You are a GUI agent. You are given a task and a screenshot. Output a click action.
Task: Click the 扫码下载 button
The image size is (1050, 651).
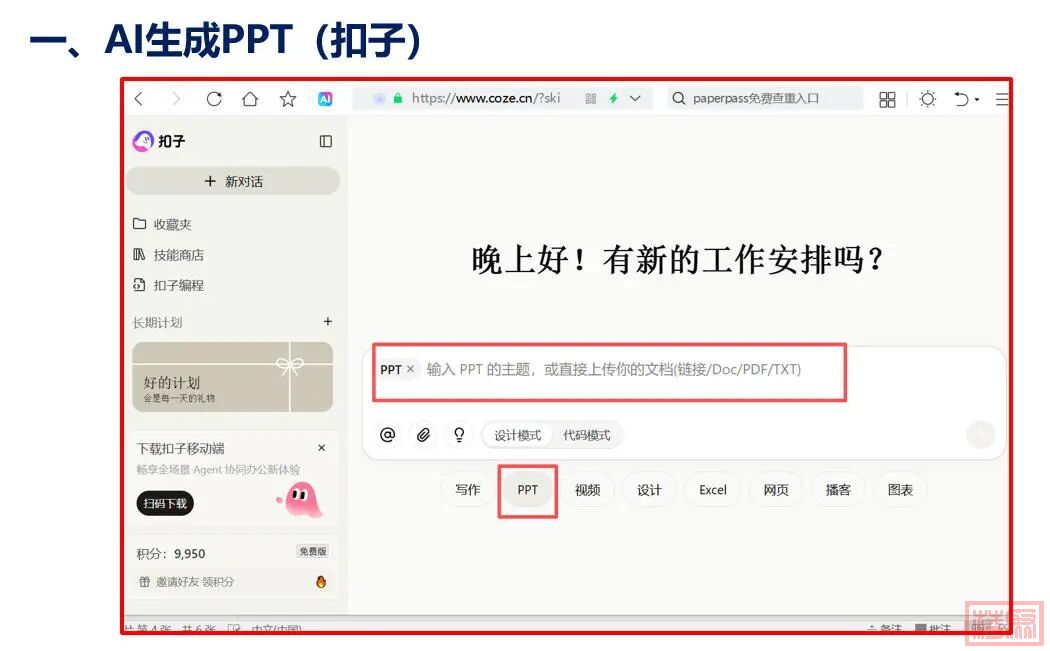pos(165,503)
